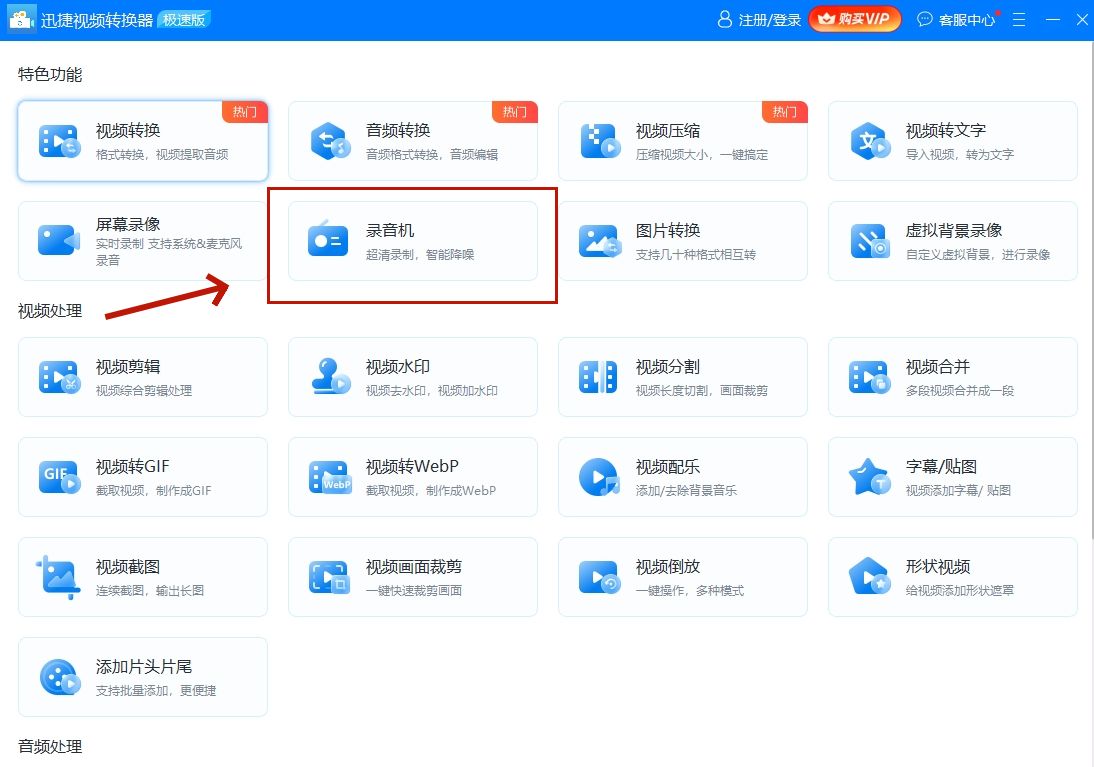Image resolution: width=1094 pixels, height=767 pixels.
Task: Click the 添加/去除背景音乐 description
Action: (x=687, y=490)
